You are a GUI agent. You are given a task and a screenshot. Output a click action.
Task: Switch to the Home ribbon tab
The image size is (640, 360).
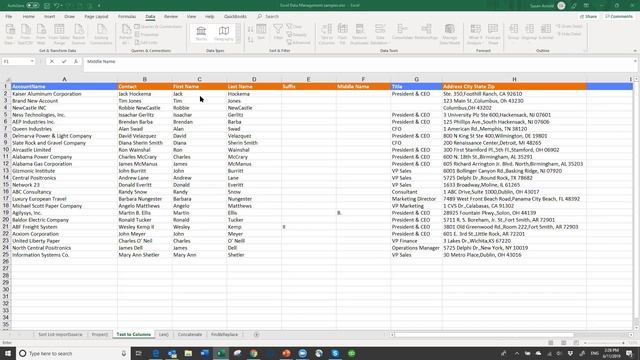(x=28, y=16)
